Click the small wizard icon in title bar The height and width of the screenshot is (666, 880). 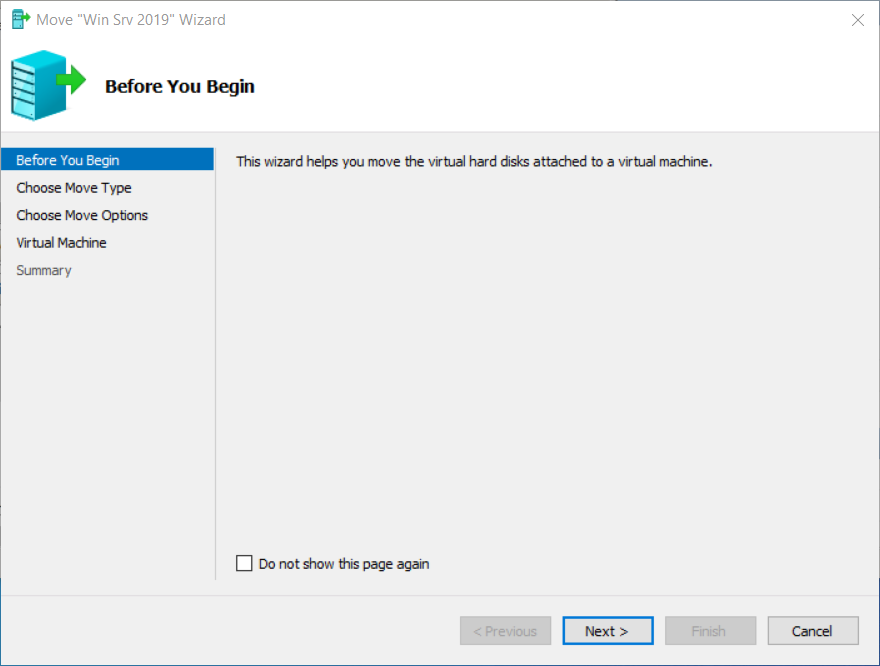point(20,20)
